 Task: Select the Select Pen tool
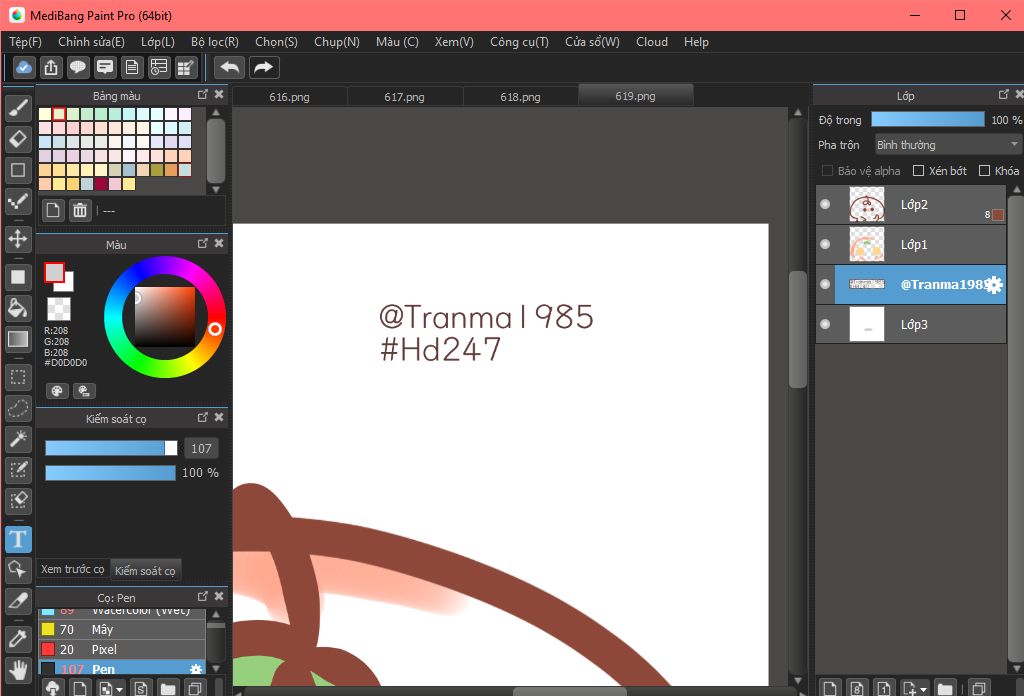click(18, 470)
